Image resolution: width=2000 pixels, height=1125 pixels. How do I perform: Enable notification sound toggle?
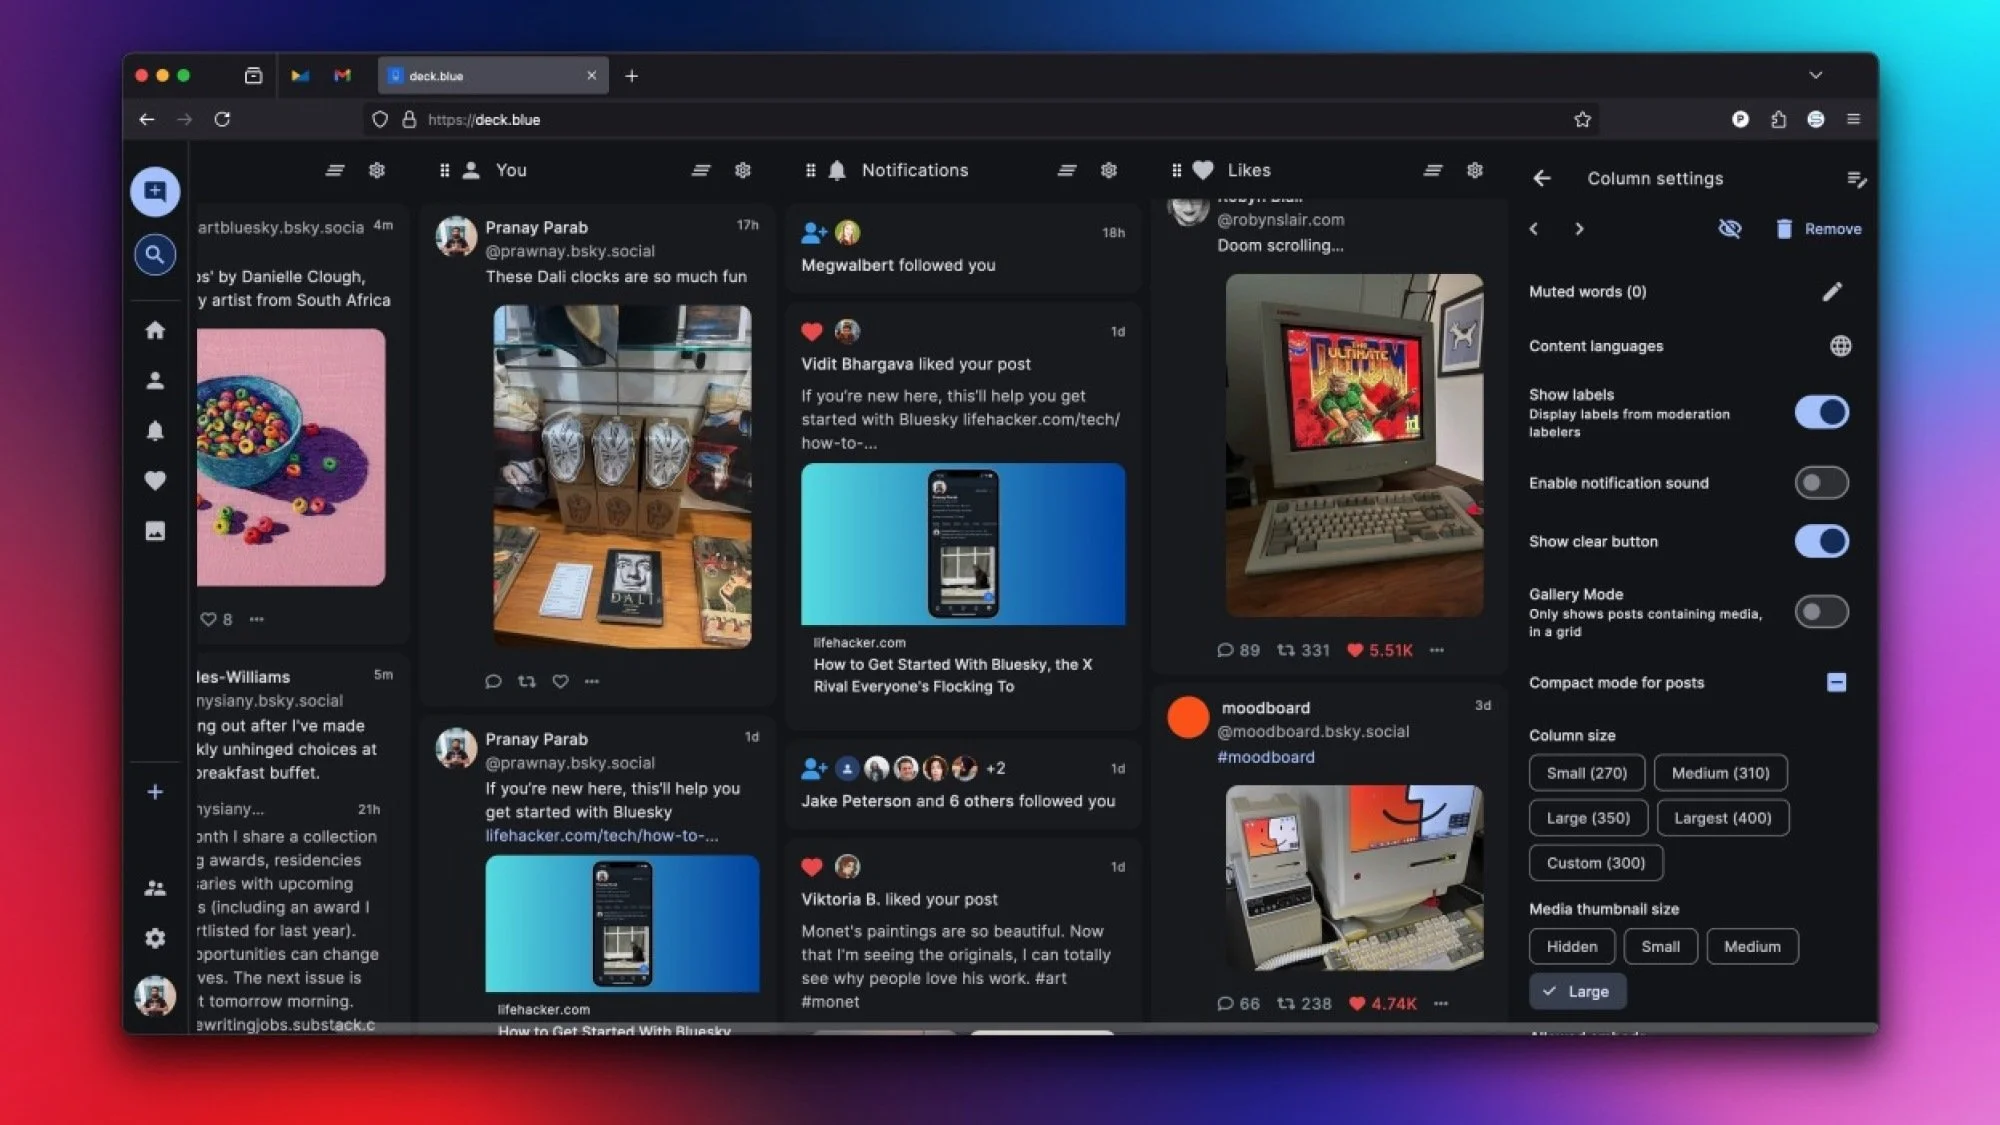pos(1822,482)
